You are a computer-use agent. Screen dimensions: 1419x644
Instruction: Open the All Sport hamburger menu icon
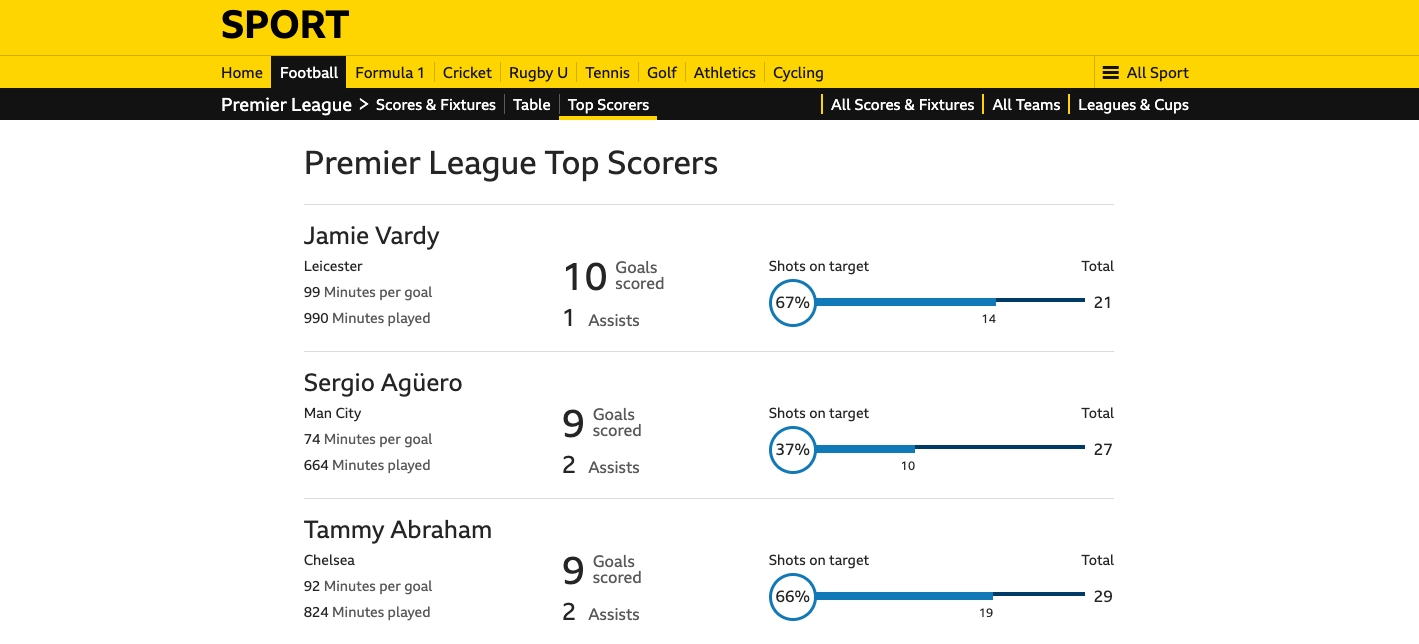pos(1110,73)
